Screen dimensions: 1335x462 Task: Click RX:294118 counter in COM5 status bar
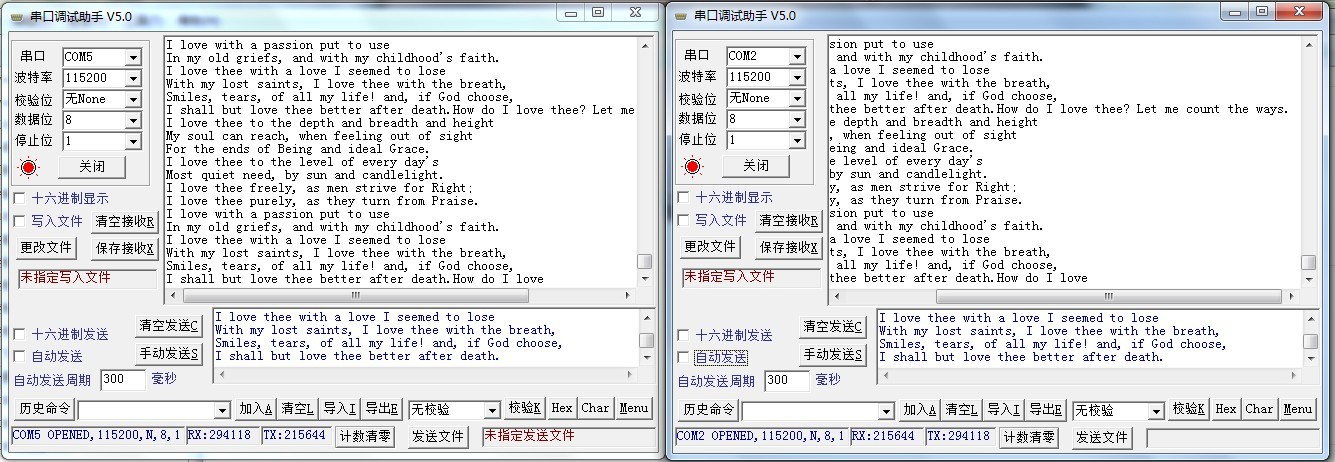(222, 436)
